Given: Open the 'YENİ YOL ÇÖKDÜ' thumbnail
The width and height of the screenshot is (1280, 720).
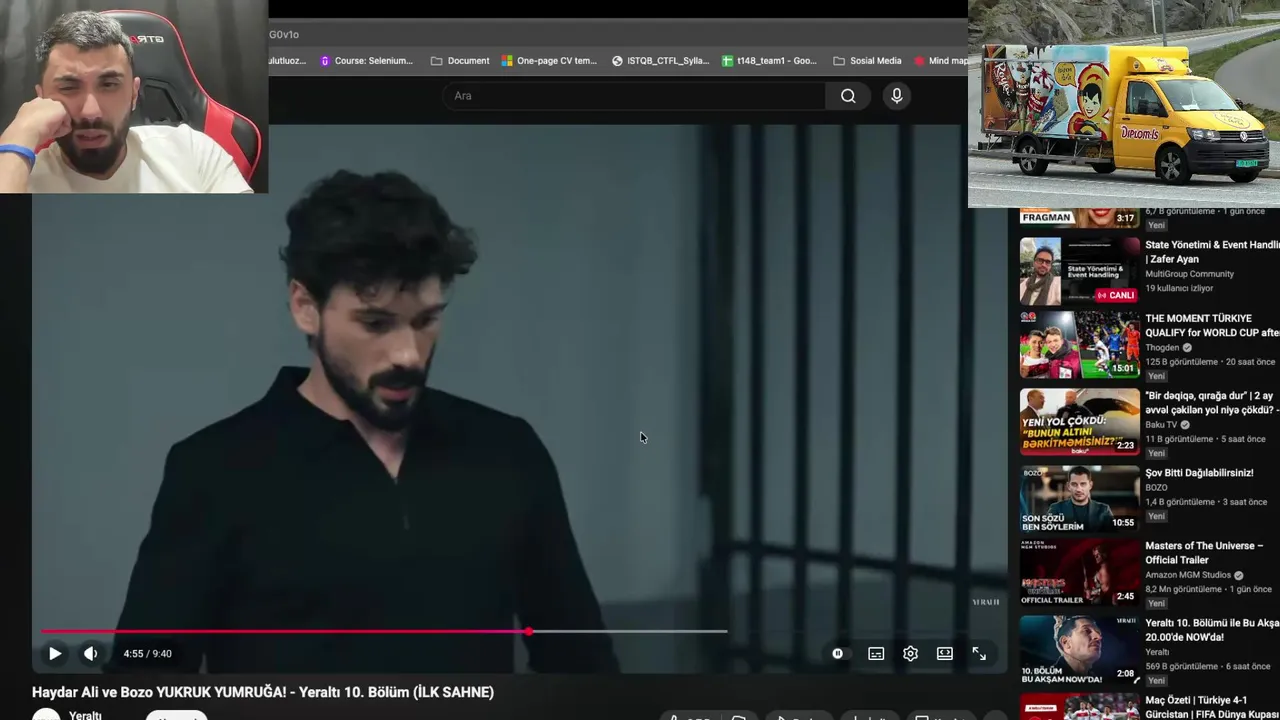Looking at the screenshot, I should [1079, 422].
